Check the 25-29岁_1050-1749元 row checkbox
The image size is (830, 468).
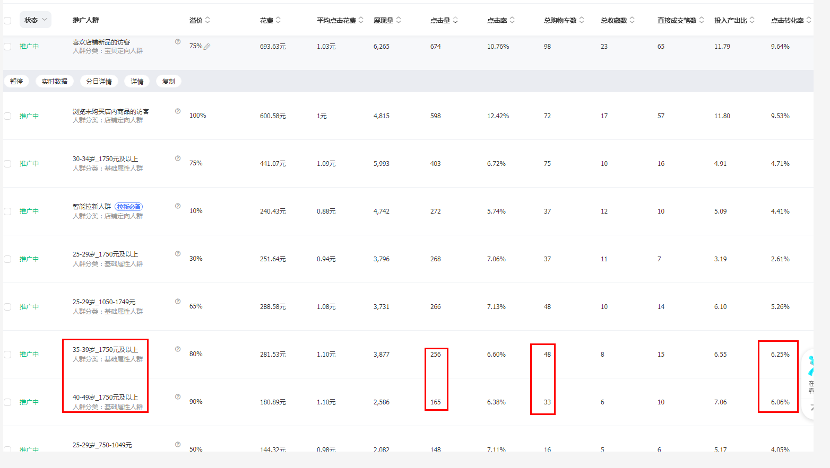pyautogui.click(x=8, y=306)
